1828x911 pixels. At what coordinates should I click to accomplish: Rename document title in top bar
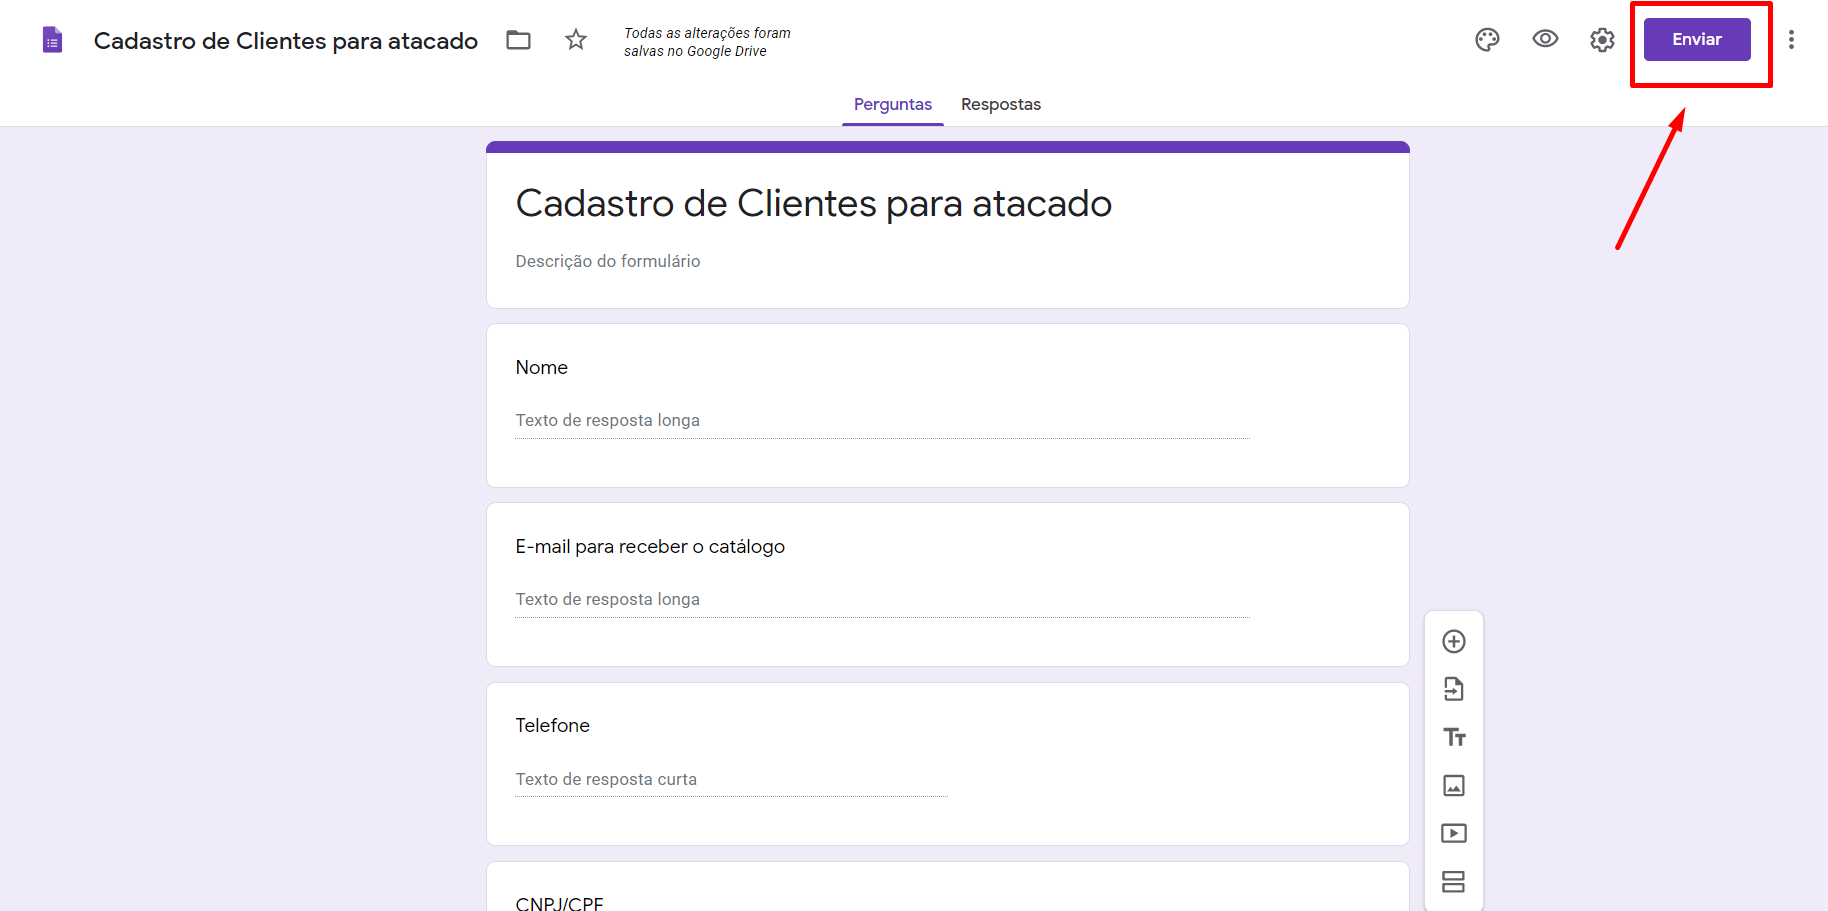pos(286,41)
